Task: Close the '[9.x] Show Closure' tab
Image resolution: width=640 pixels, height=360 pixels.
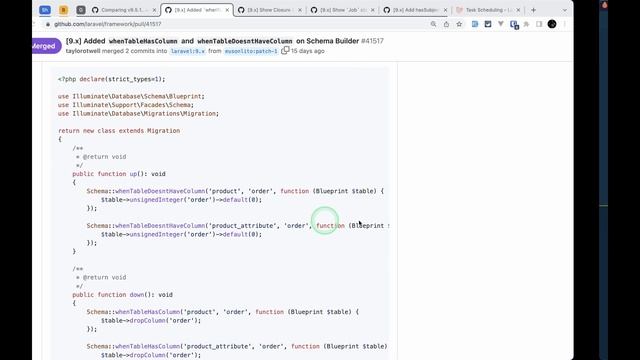Action: [x=300, y=10]
